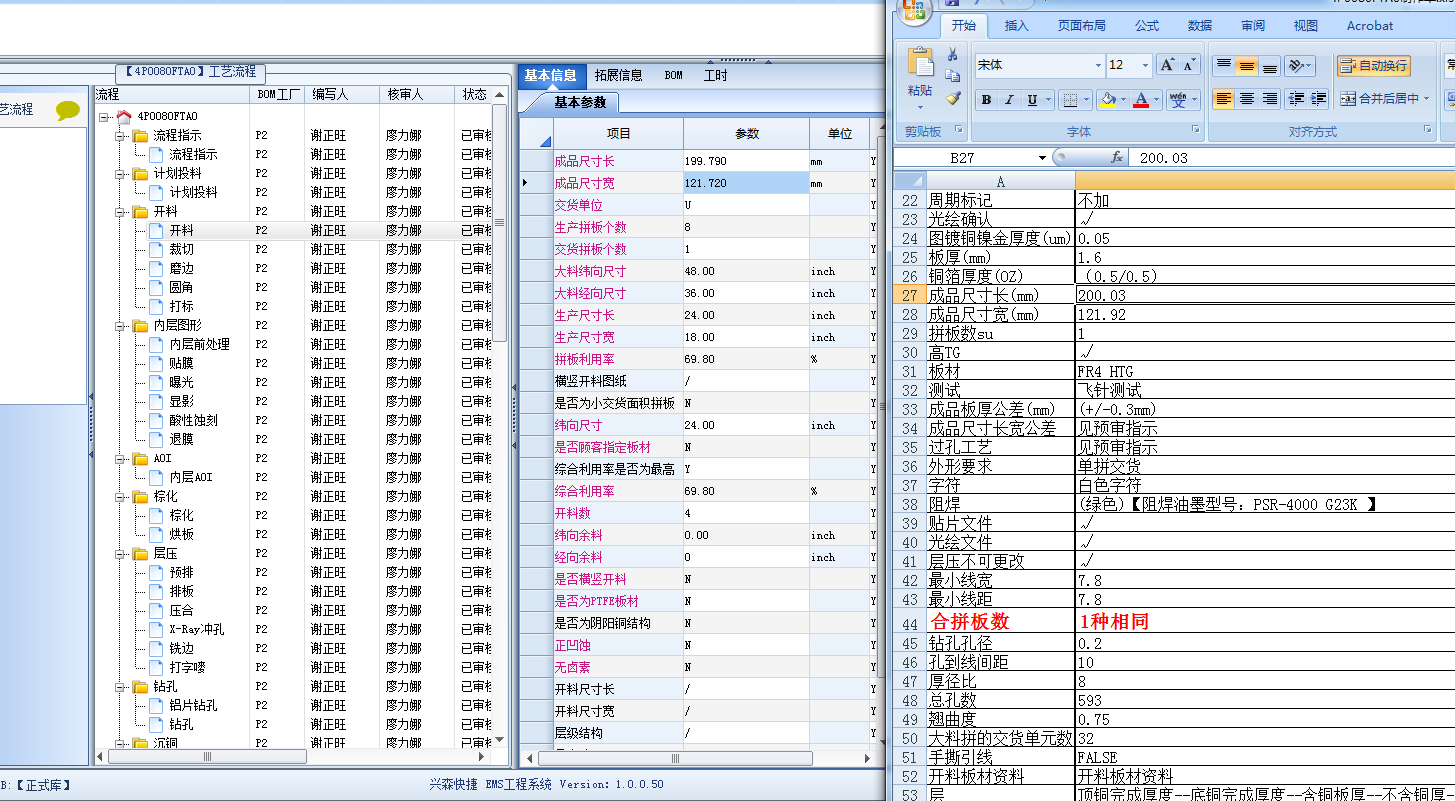Click Excel cell 板材 FR4 HTG
The width and height of the screenshot is (1455, 801).
click(1265, 371)
